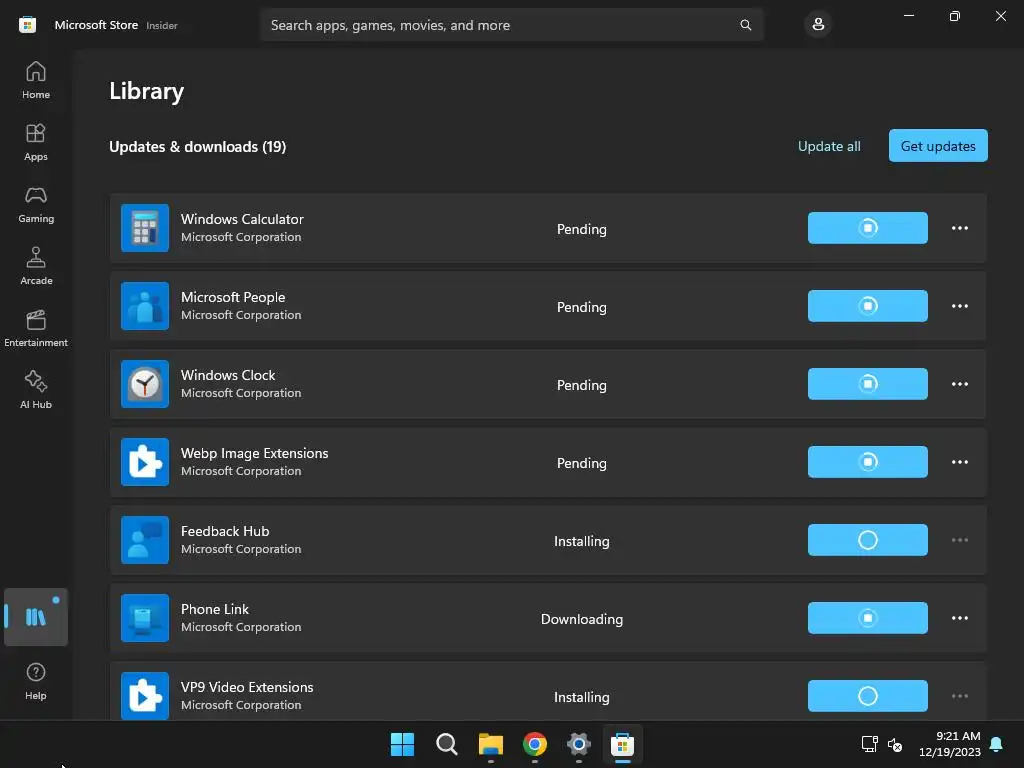Viewport: 1024px width, 768px height.
Task: Click the Microsoft Store logo icon
Action: coord(27,25)
